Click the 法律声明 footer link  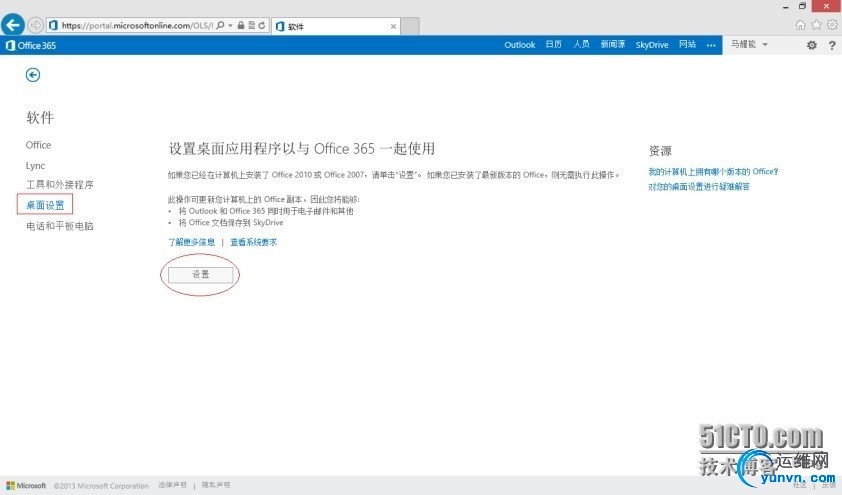(172, 485)
